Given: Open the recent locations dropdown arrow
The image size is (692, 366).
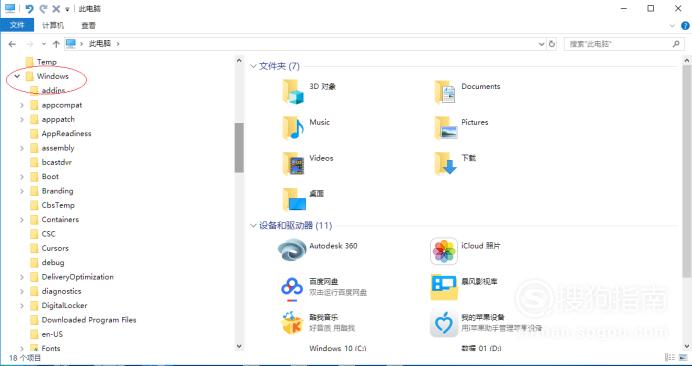Looking at the screenshot, I should (x=43, y=44).
